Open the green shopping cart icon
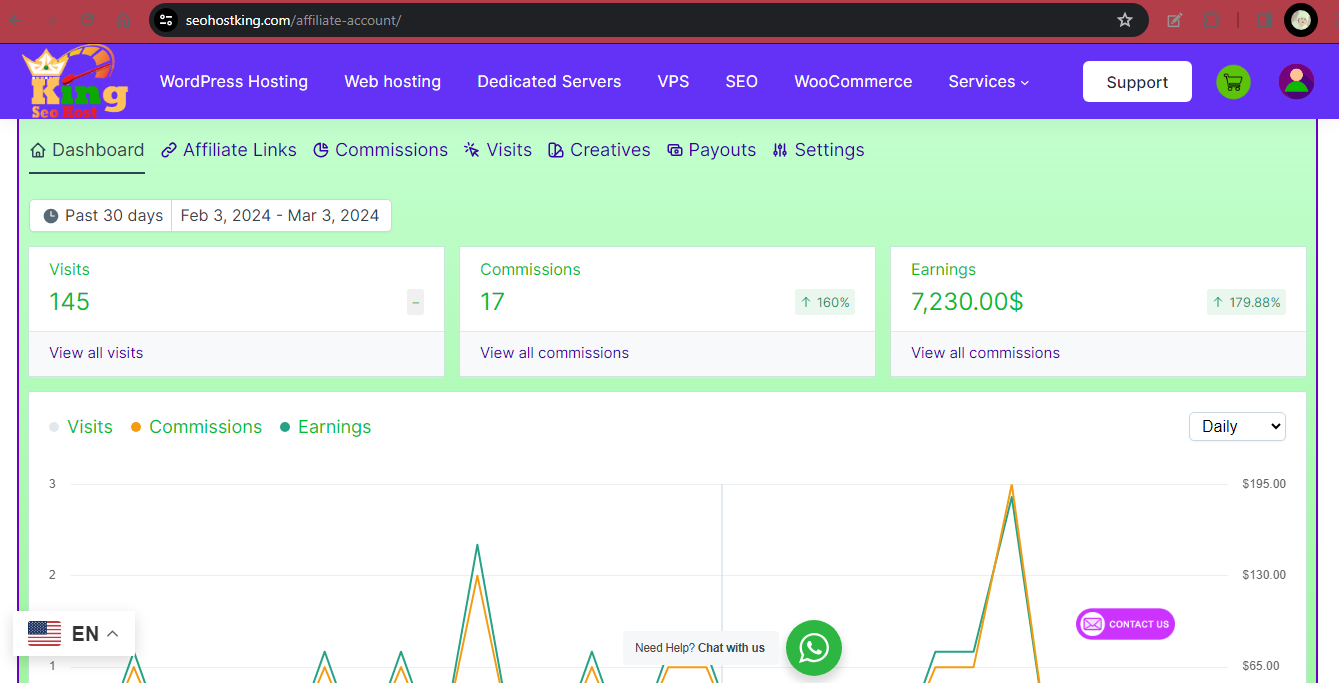 (1233, 82)
